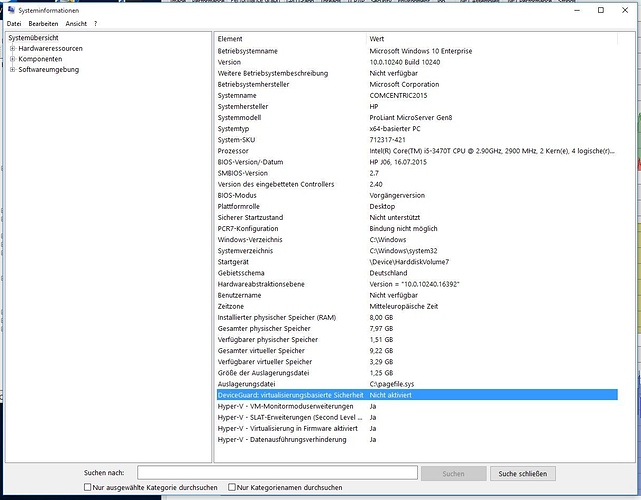Click the Suchen button

(x=453, y=473)
